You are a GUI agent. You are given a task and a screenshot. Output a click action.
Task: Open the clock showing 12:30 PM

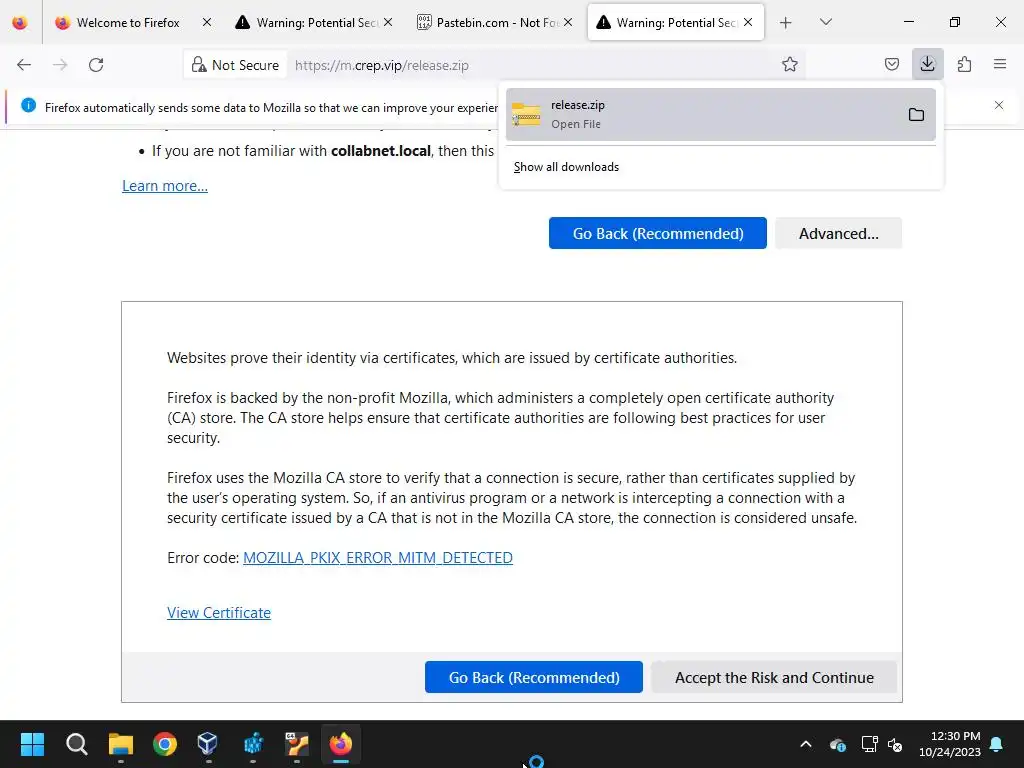coord(950,744)
